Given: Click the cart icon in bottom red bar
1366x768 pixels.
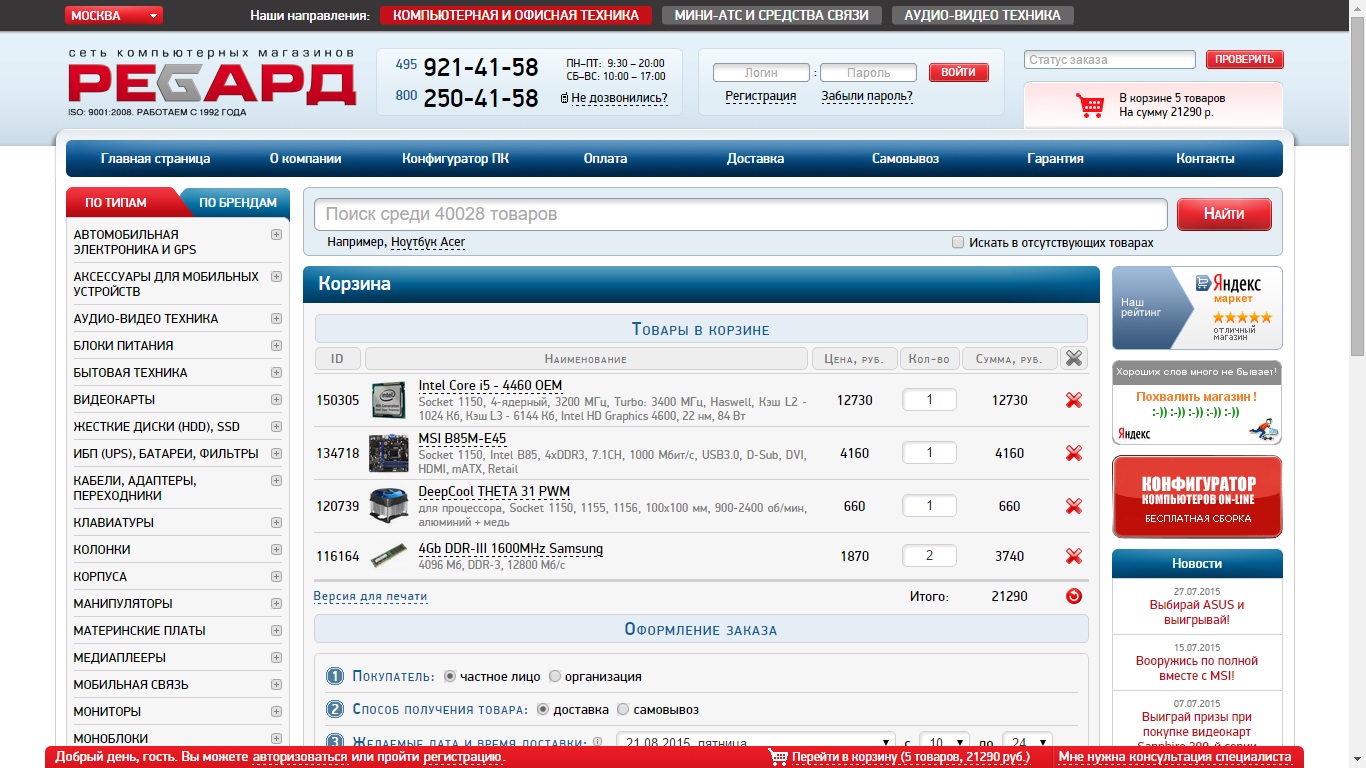Looking at the screenshot, I should pos(778,757).
